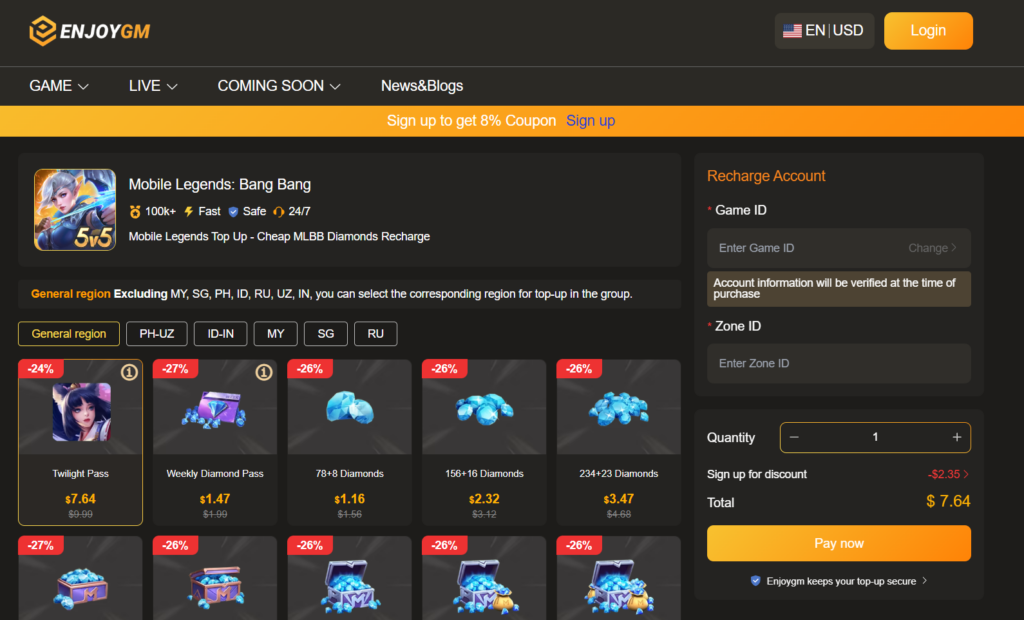Open the info icon on Twilight Pass

point(129,372)
